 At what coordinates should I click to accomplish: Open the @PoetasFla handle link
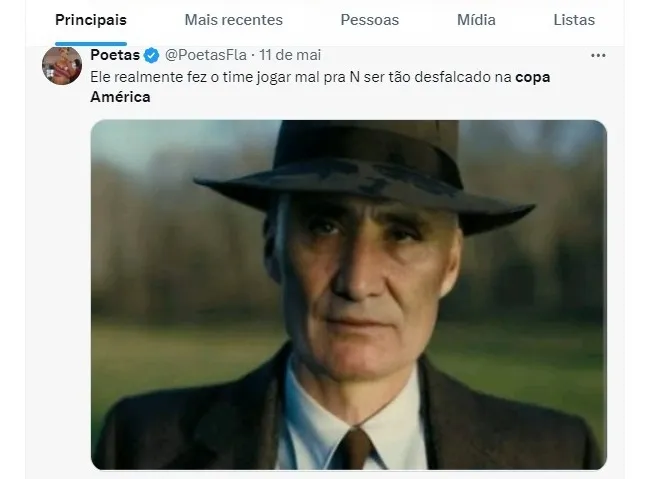point(206,55)
